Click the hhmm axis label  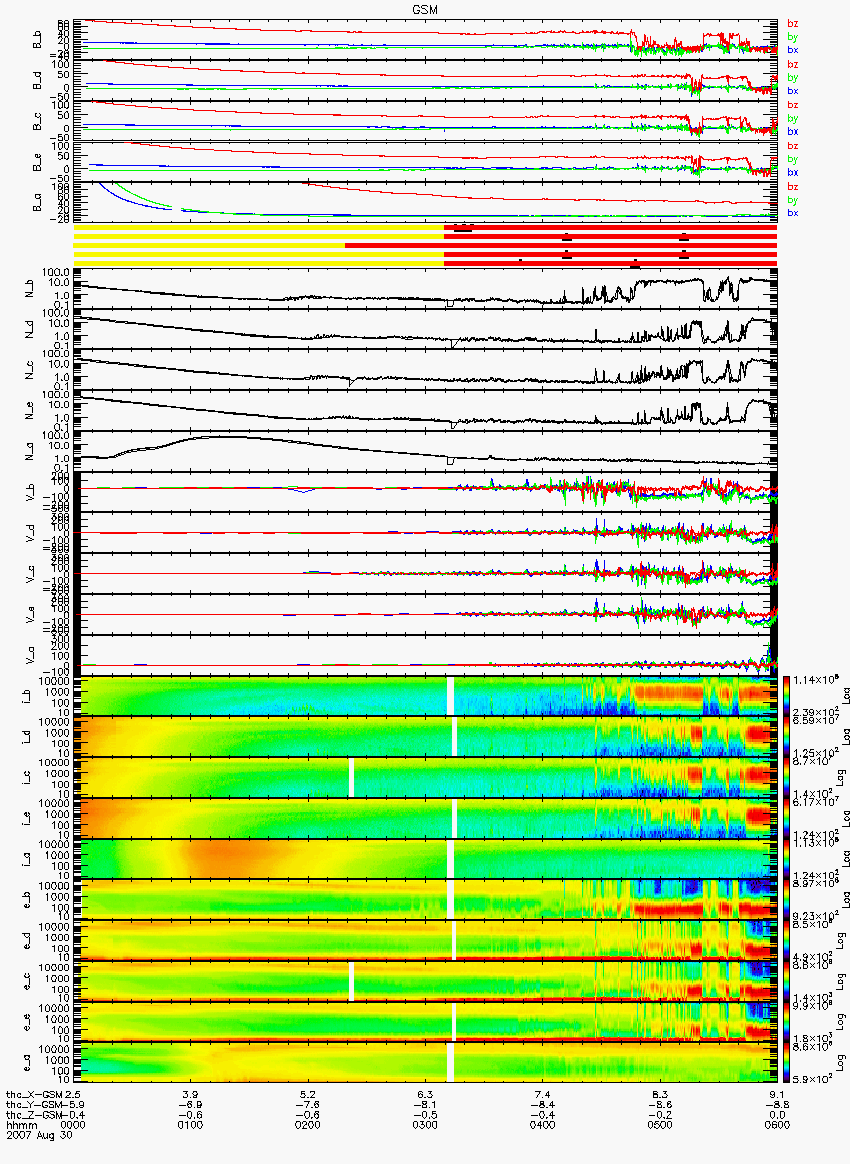20,1125
